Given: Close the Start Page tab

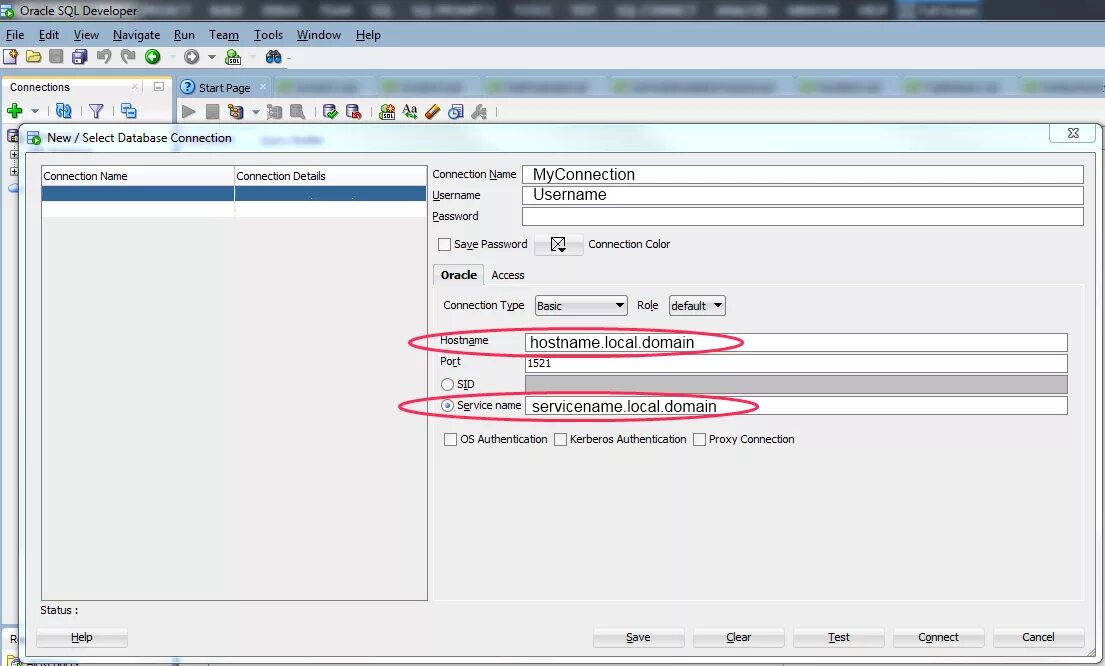Looking at the screenshot, I should [x=263, y=87].
